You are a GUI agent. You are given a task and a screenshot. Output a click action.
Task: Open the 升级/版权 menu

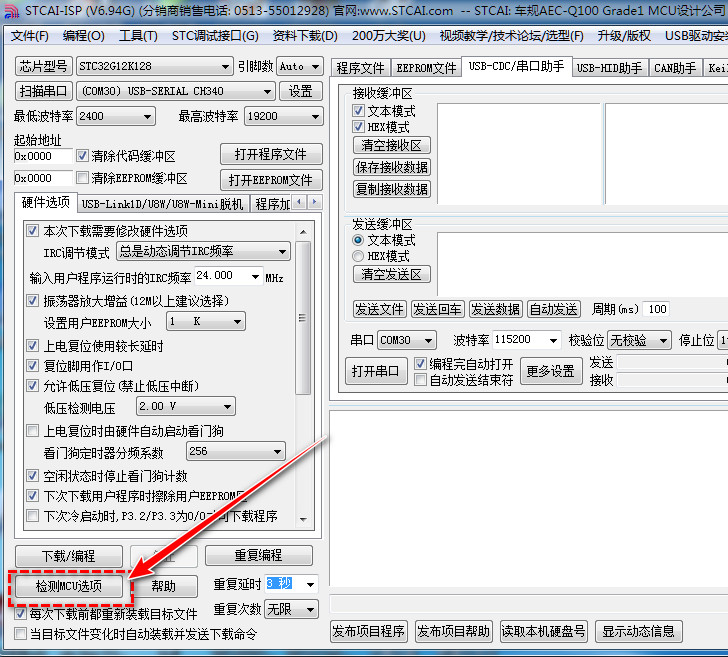click(624, 36)
